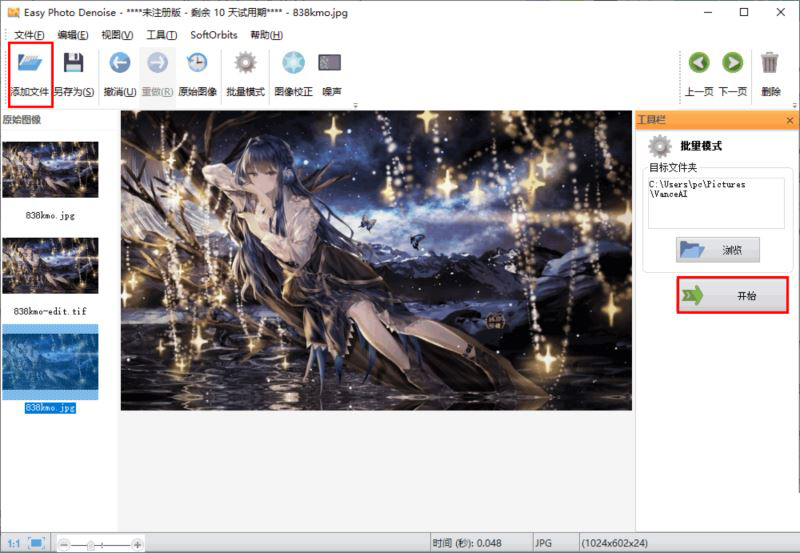Zoom in with the plus button
This screenshot has height=553, width=800.
point(137,544)
